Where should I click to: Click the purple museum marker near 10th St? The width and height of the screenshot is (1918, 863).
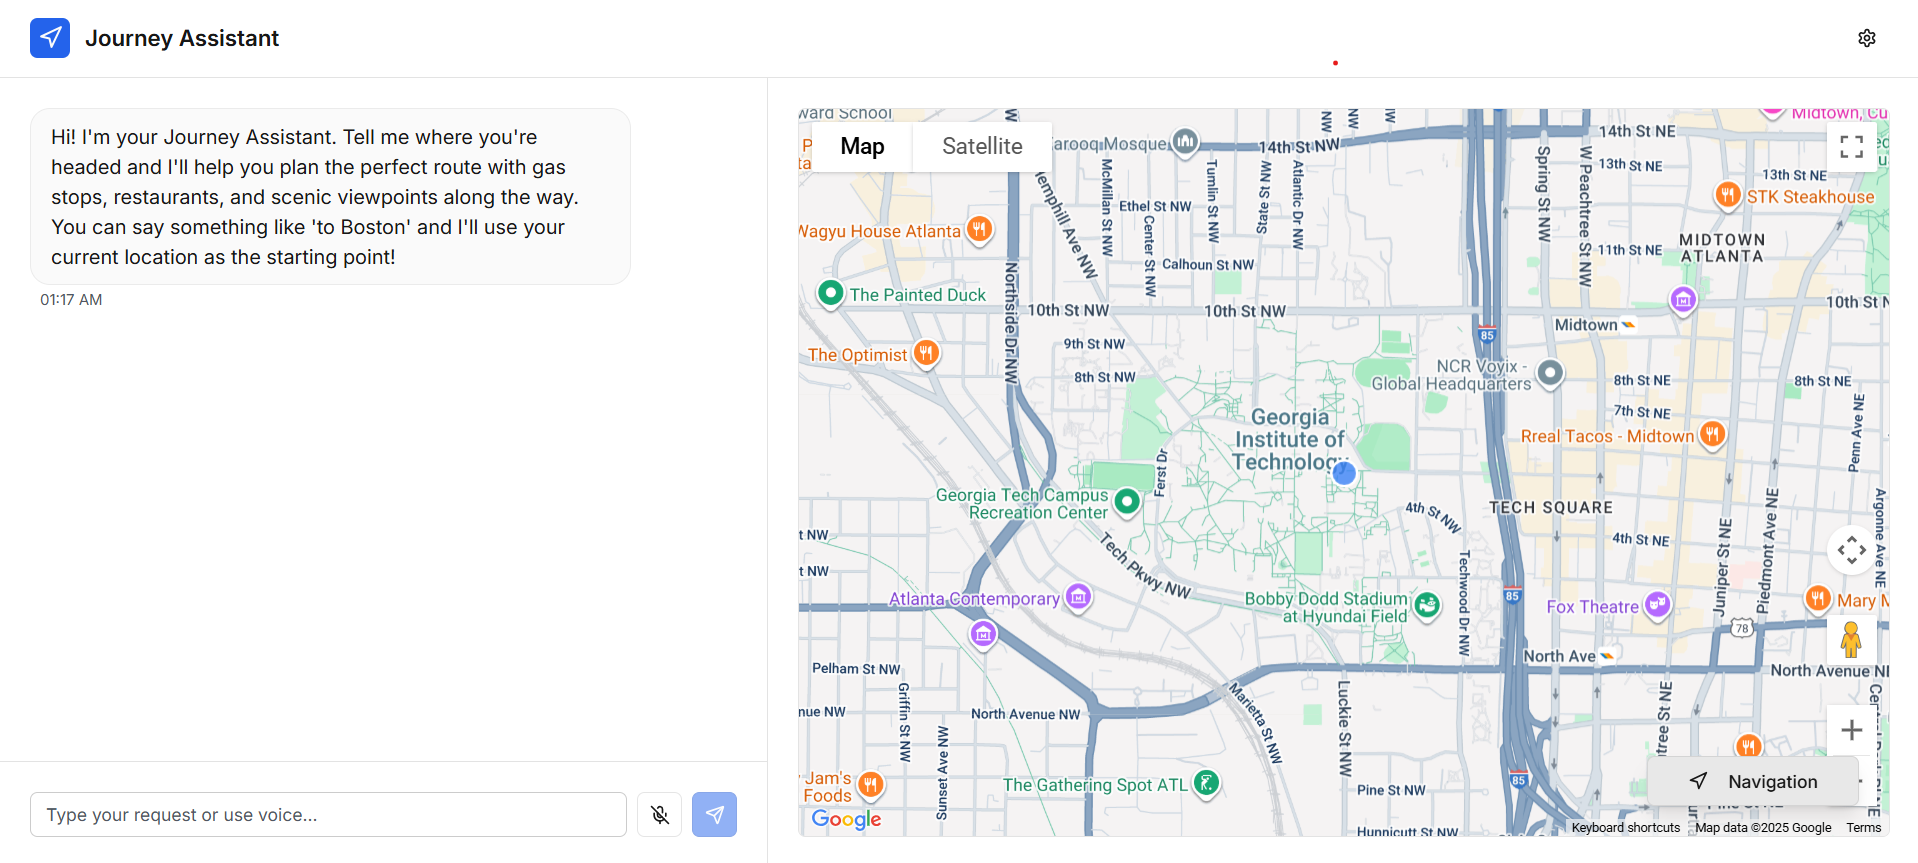click(1683, 299)
